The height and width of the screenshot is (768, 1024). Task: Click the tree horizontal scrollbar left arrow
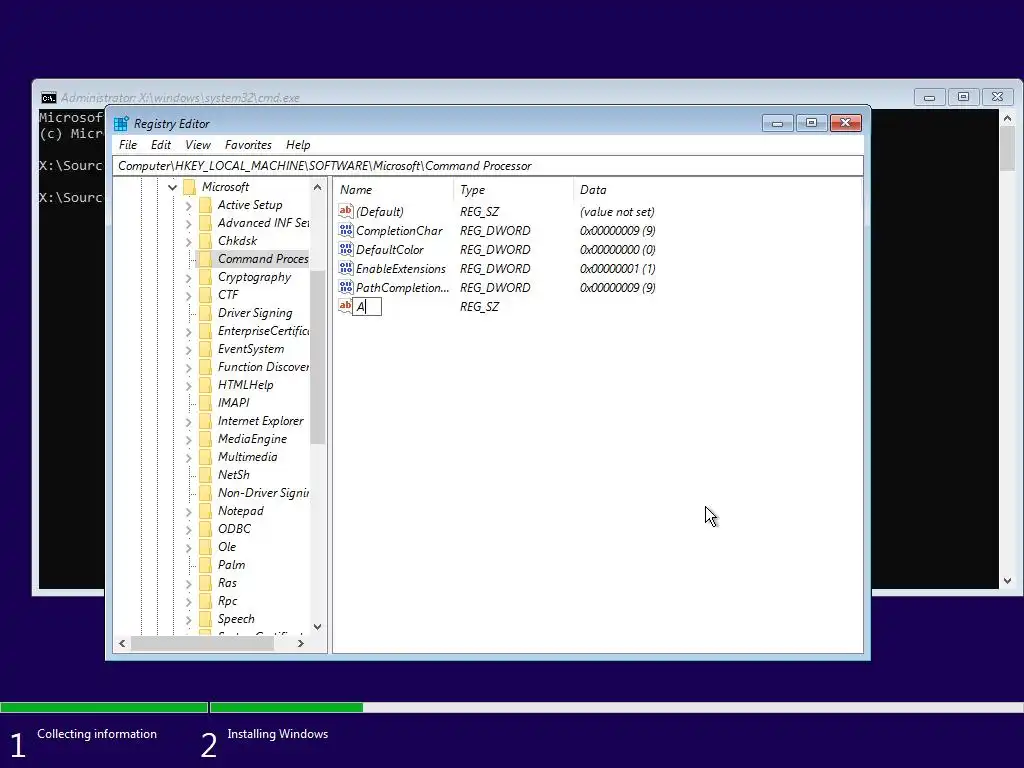(122, 643)
